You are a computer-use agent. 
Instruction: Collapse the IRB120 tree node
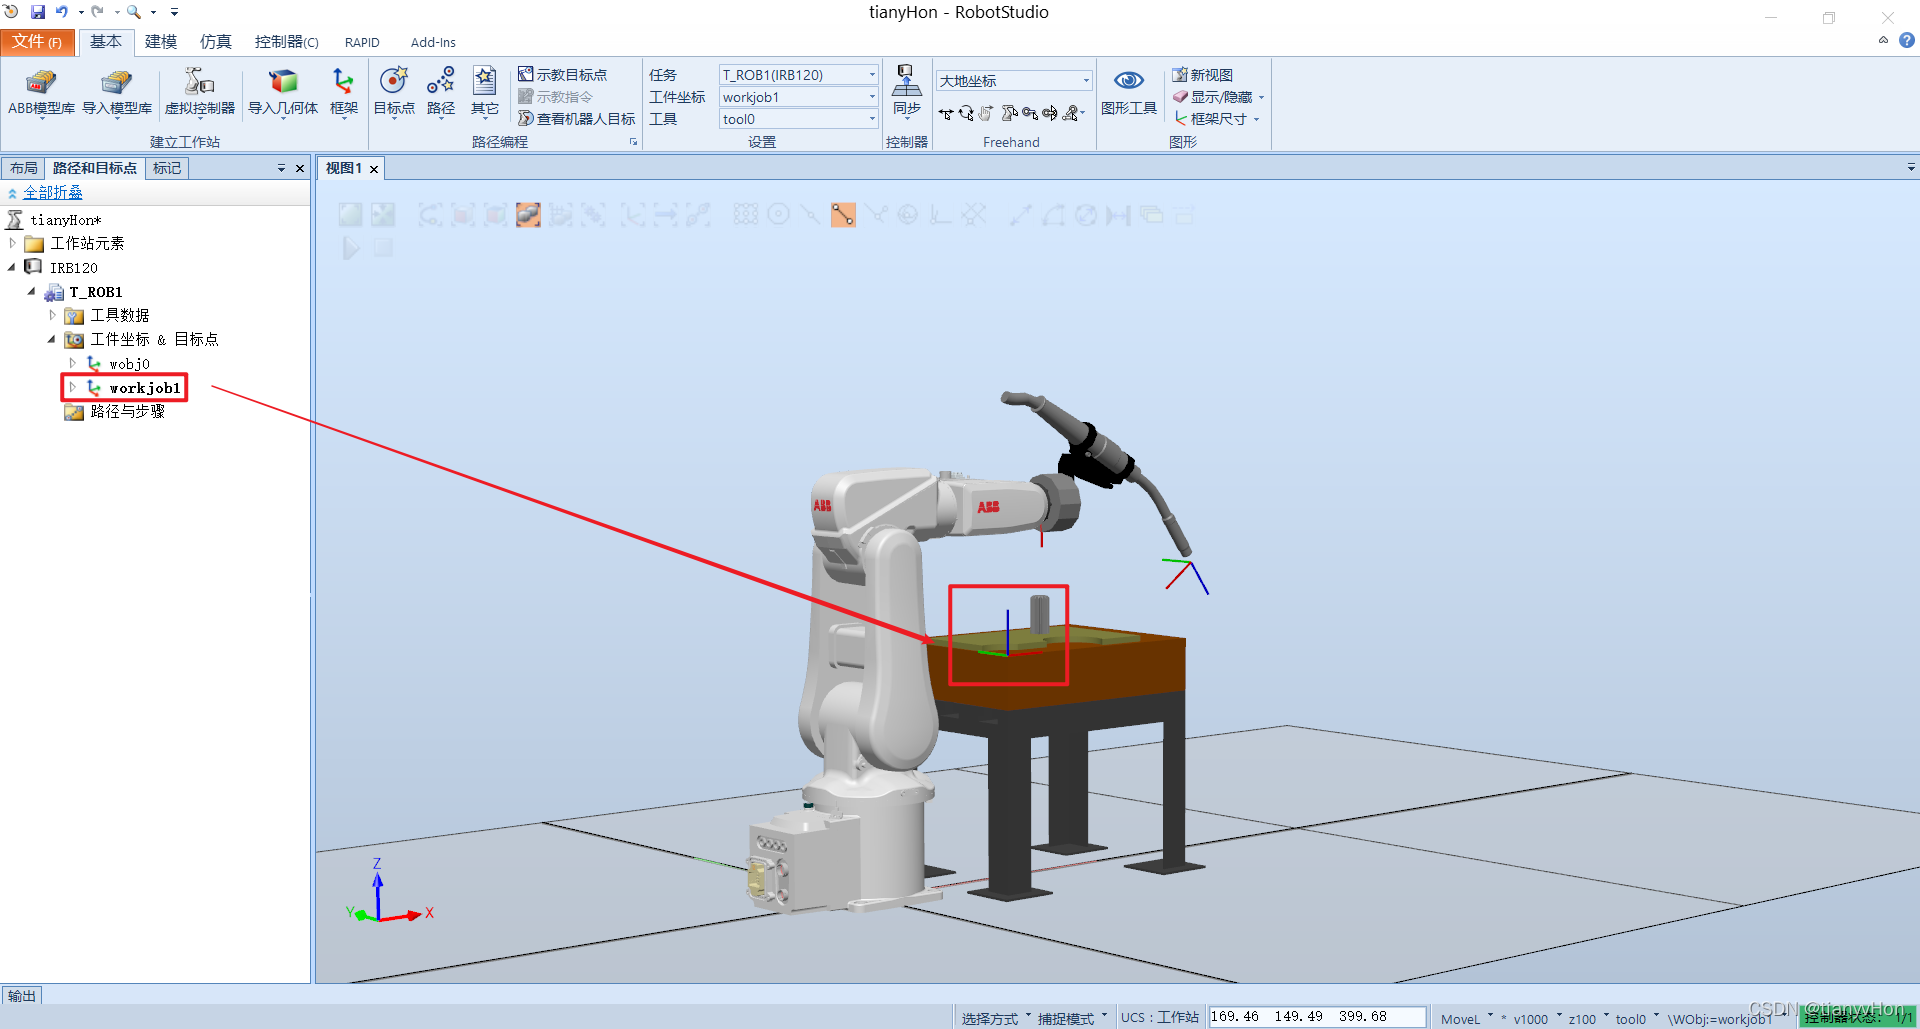click(12, 267)
